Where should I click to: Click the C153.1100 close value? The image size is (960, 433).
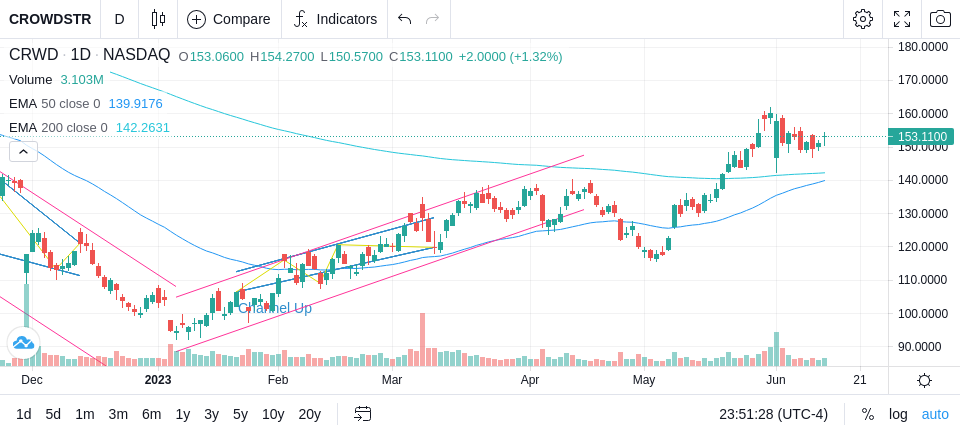[x=421, y=57]
